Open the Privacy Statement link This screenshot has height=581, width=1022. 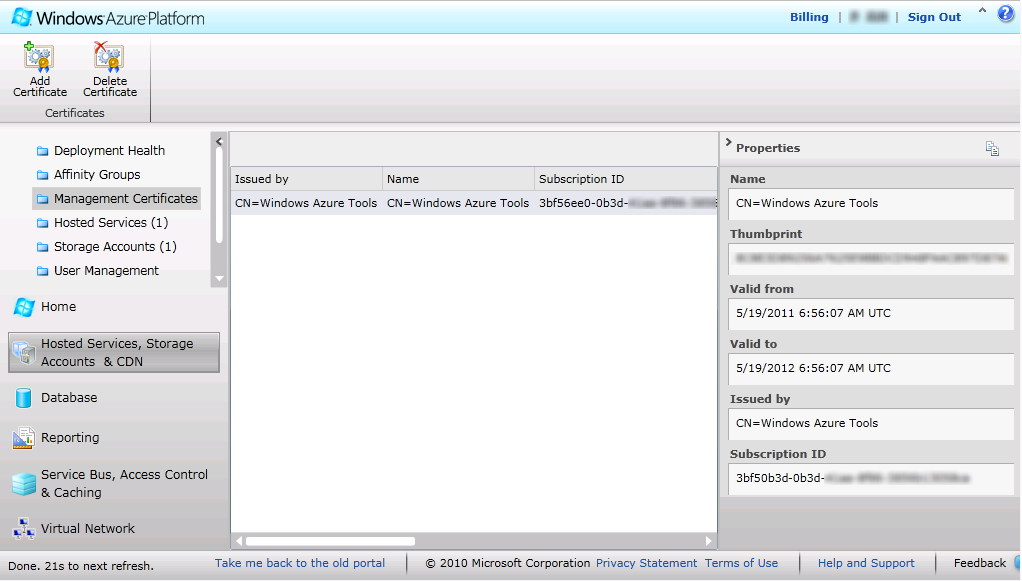[647, 563]
